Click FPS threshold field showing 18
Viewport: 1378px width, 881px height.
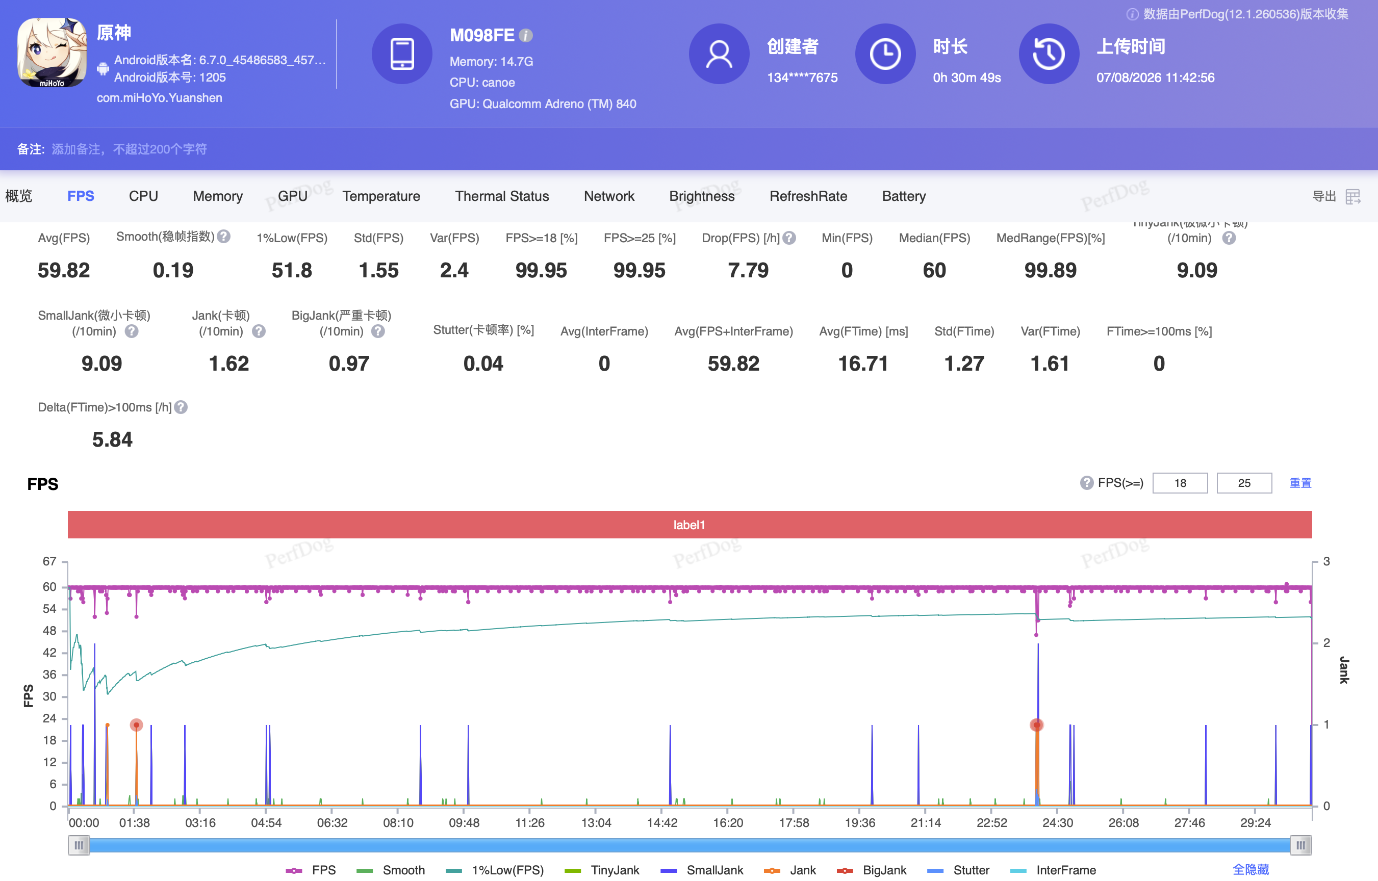pyautogui.click(x=1180, y=483)
